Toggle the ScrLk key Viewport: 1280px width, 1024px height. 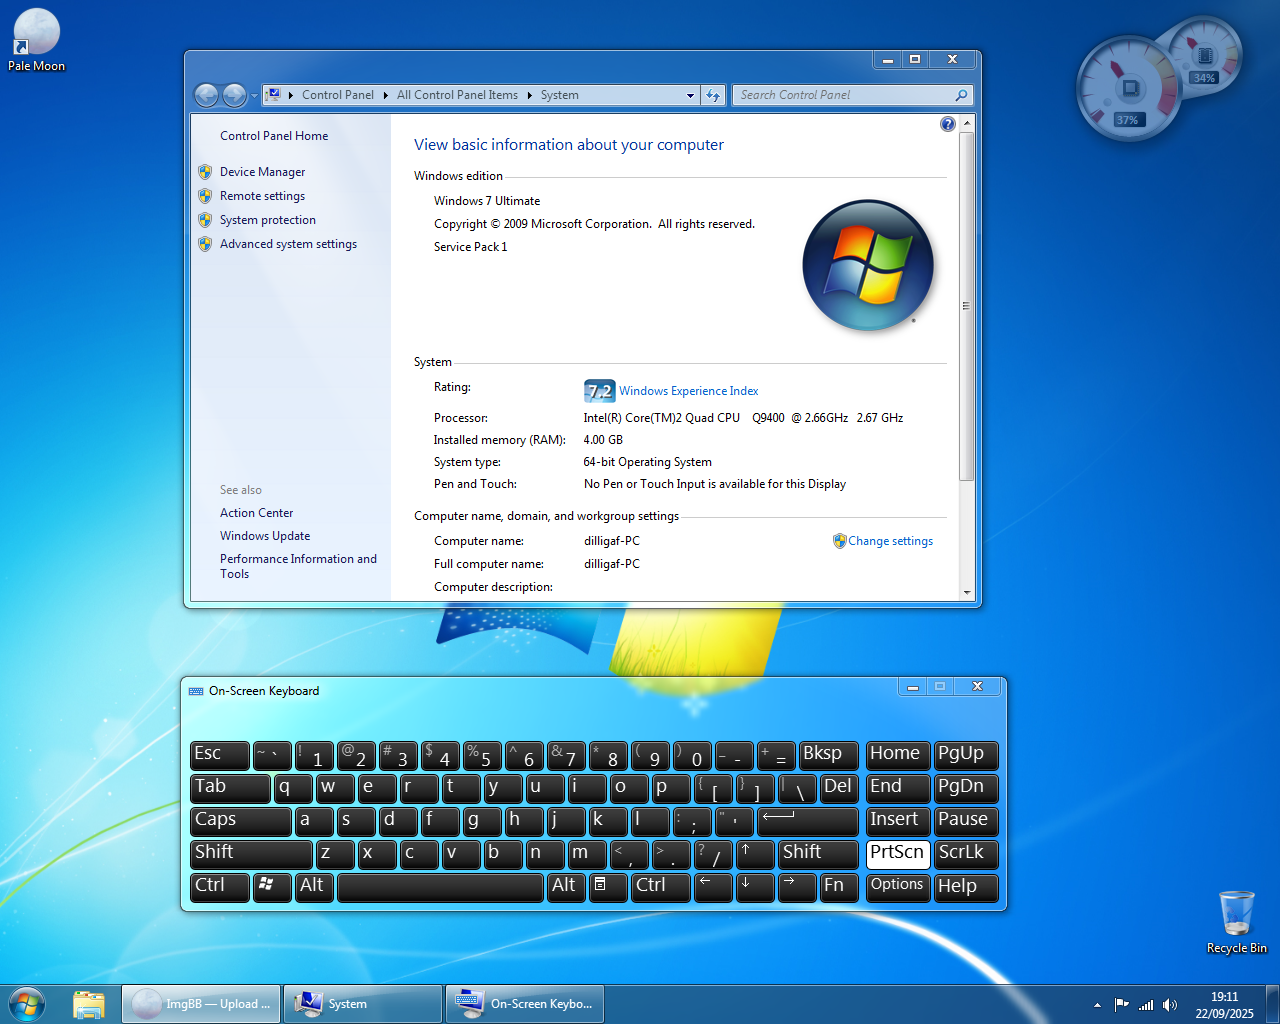pyautogui.click(x=966, y=854)
